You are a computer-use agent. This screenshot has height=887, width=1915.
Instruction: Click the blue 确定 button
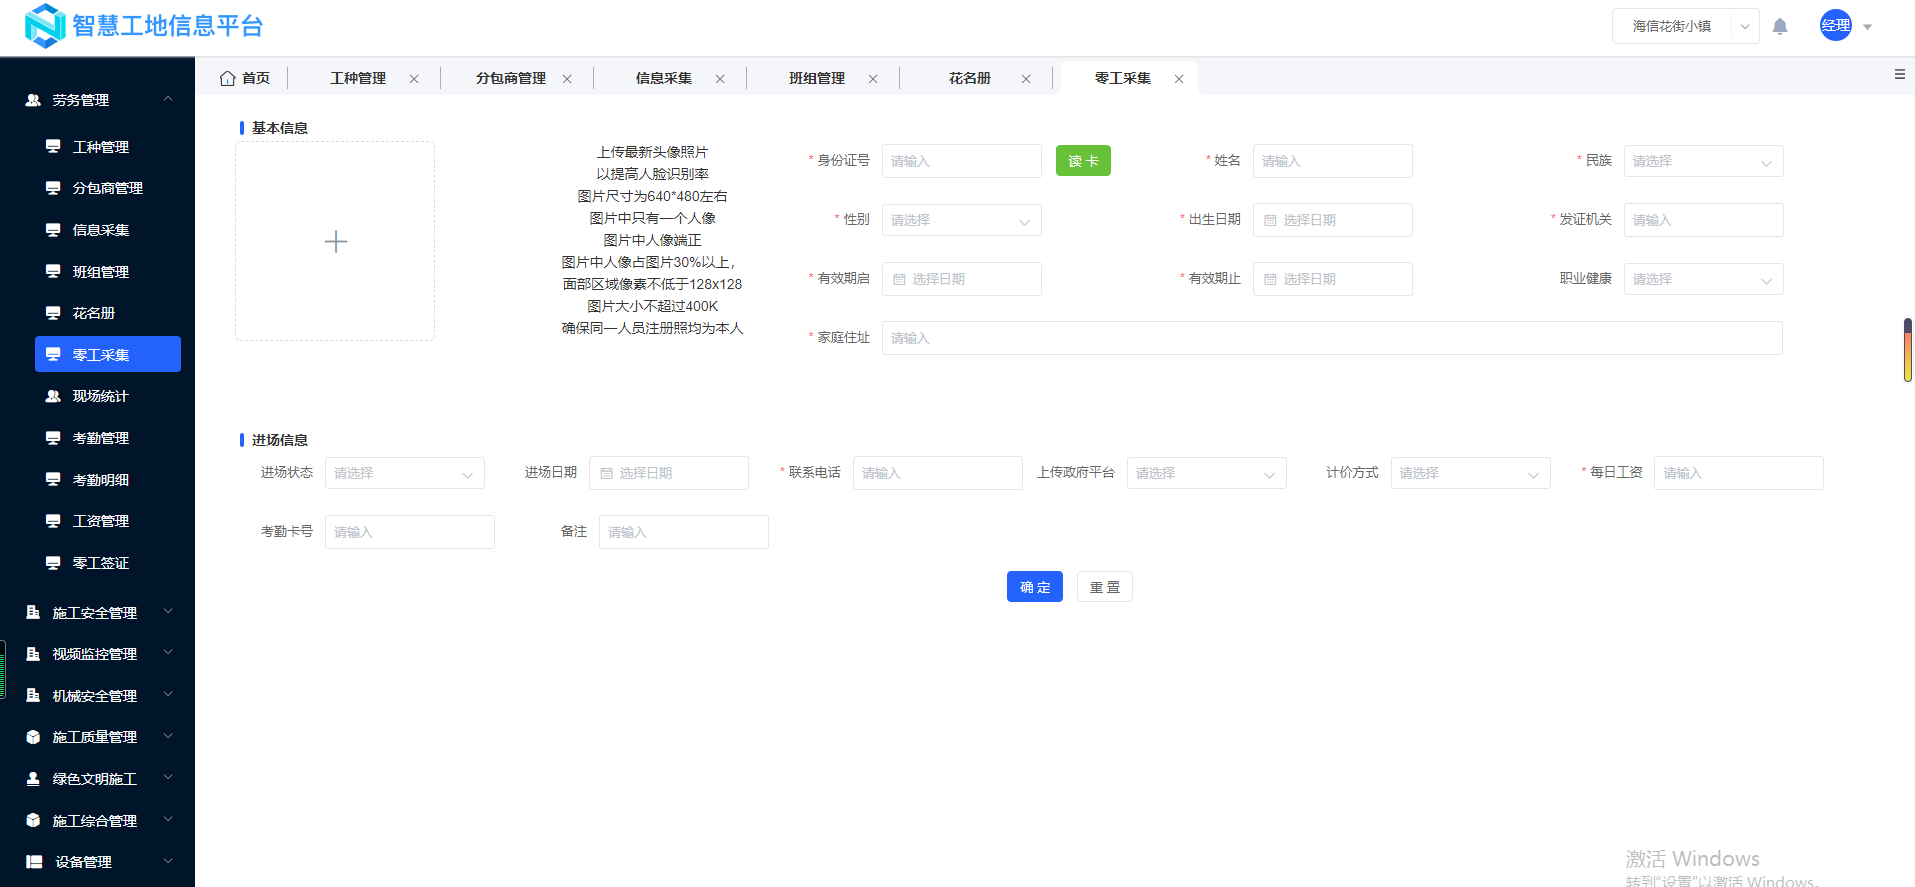pos(1035,587)
